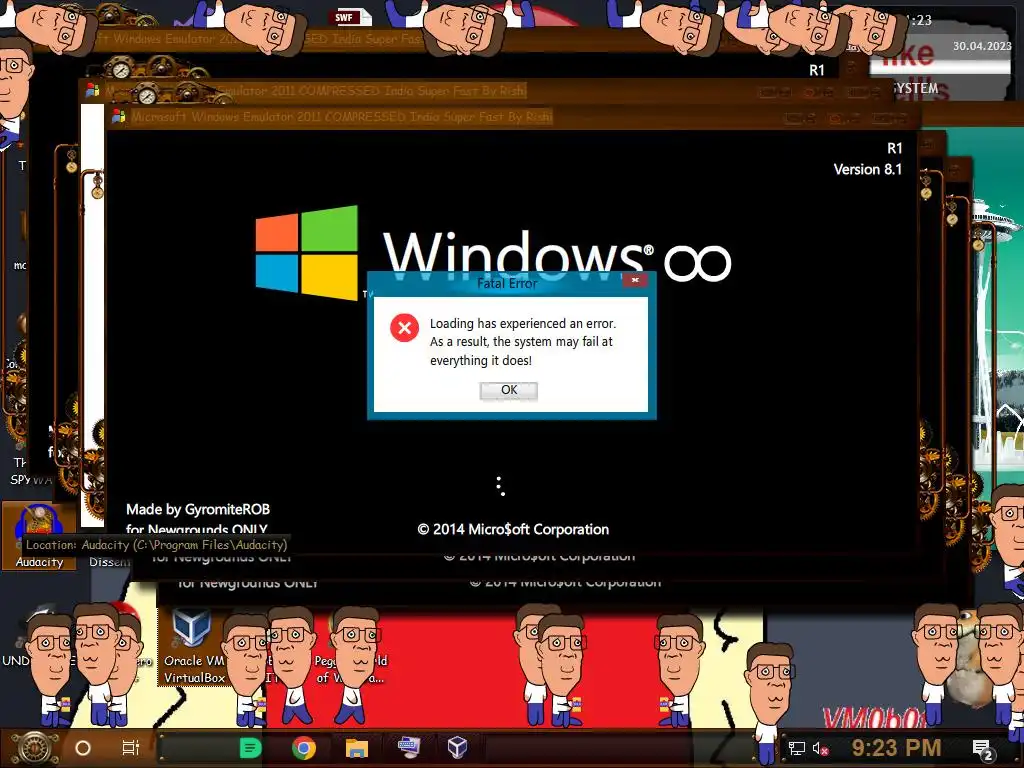Screen dimensions: 1024x768
Task: Click the infinity symbol after Windows
Action: pos(697,264)
